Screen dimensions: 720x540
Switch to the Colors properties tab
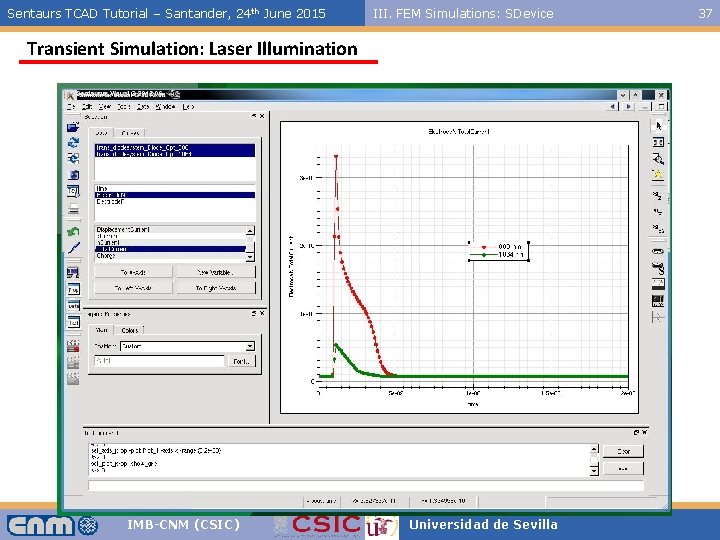coord(129,330)
